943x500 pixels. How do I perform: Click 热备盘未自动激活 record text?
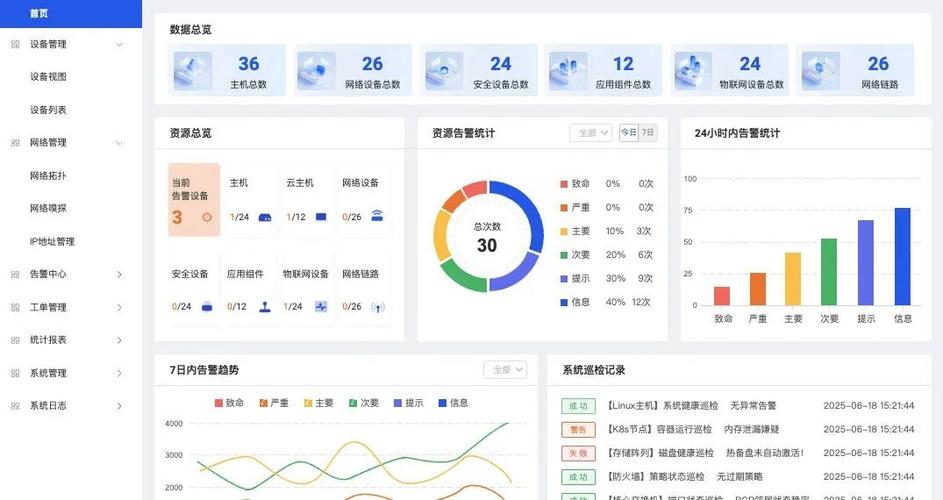pyautogui.click(x=764, y=453)
